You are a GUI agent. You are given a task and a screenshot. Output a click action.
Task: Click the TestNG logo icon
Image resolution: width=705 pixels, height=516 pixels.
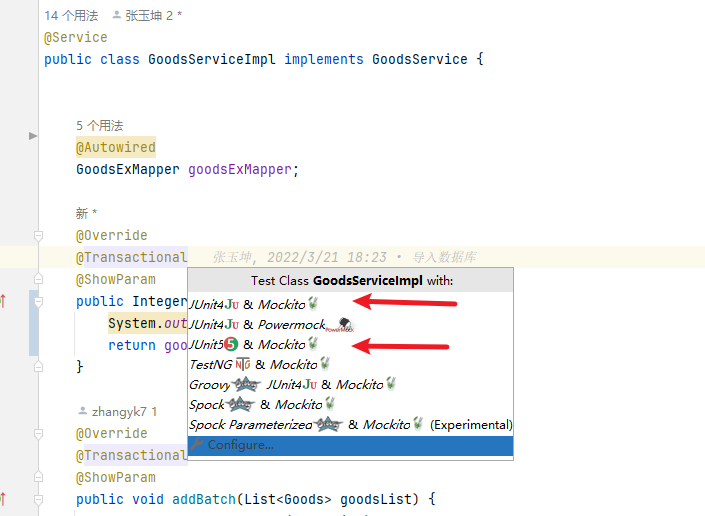243,364
